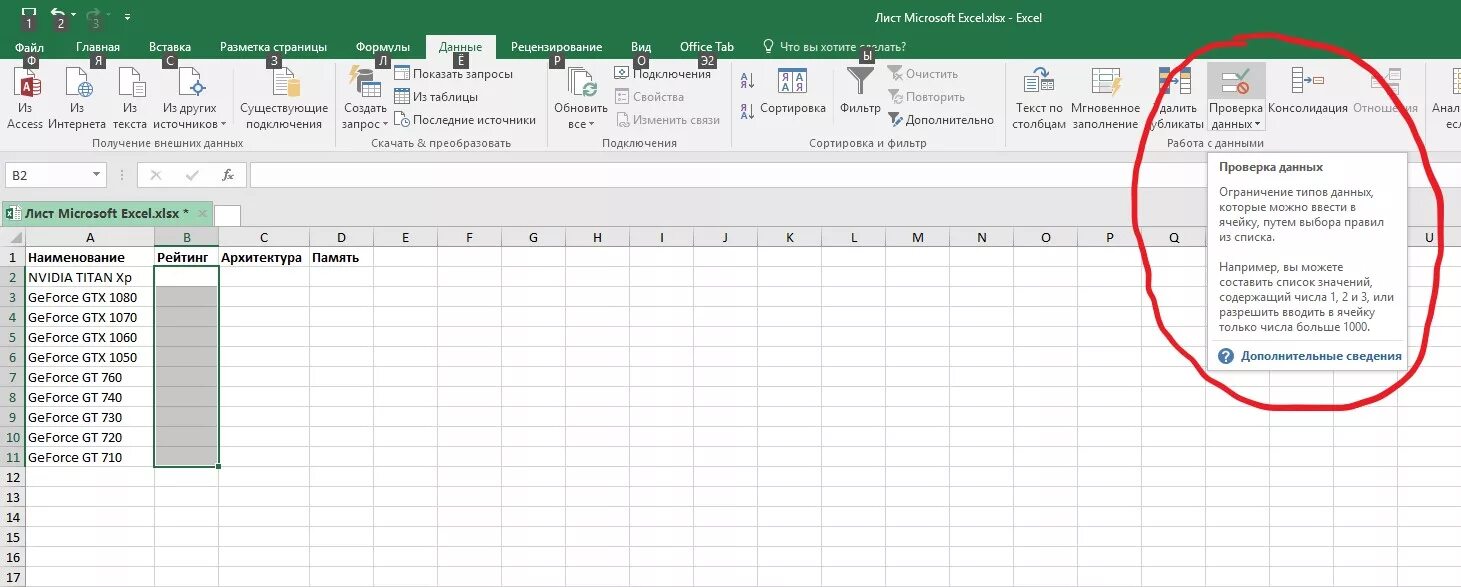Click the Подключения button
The height and width of the screenshot is (587, 1461).
[662, 74]
